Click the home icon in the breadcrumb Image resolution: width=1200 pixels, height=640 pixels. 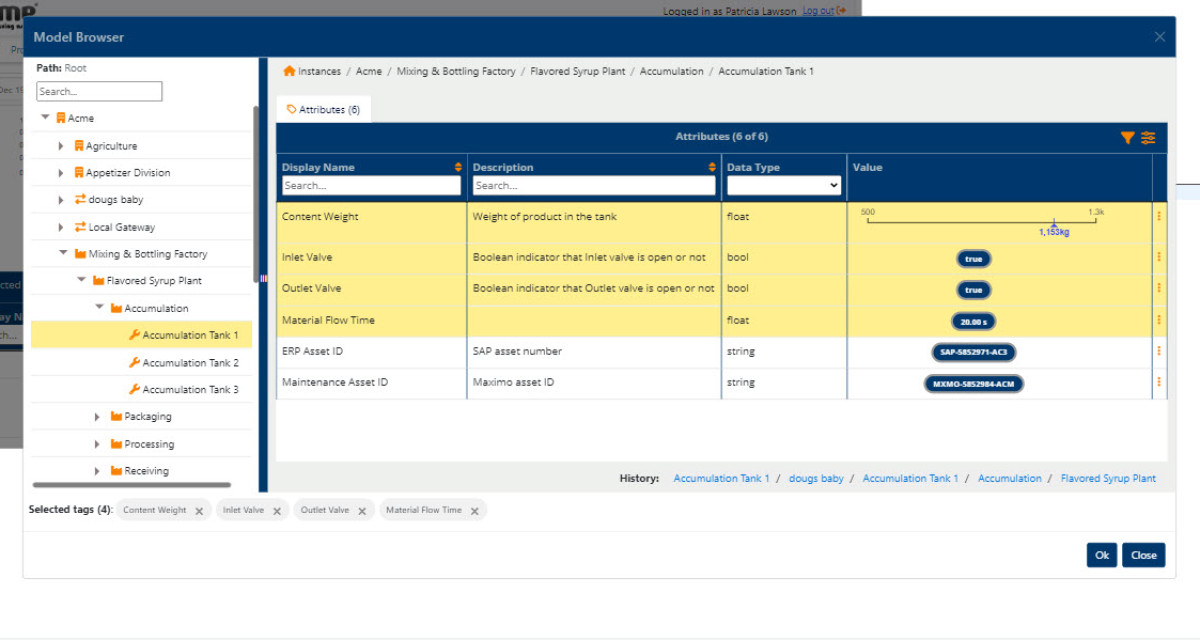point(288,71)
